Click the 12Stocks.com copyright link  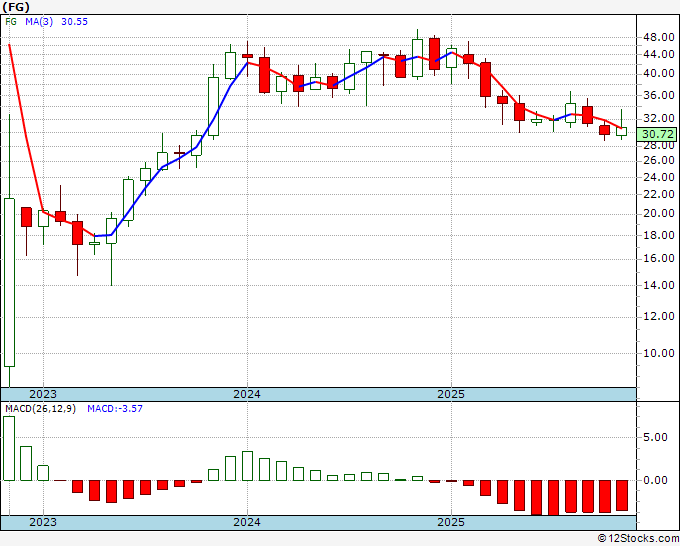[638, 539]
